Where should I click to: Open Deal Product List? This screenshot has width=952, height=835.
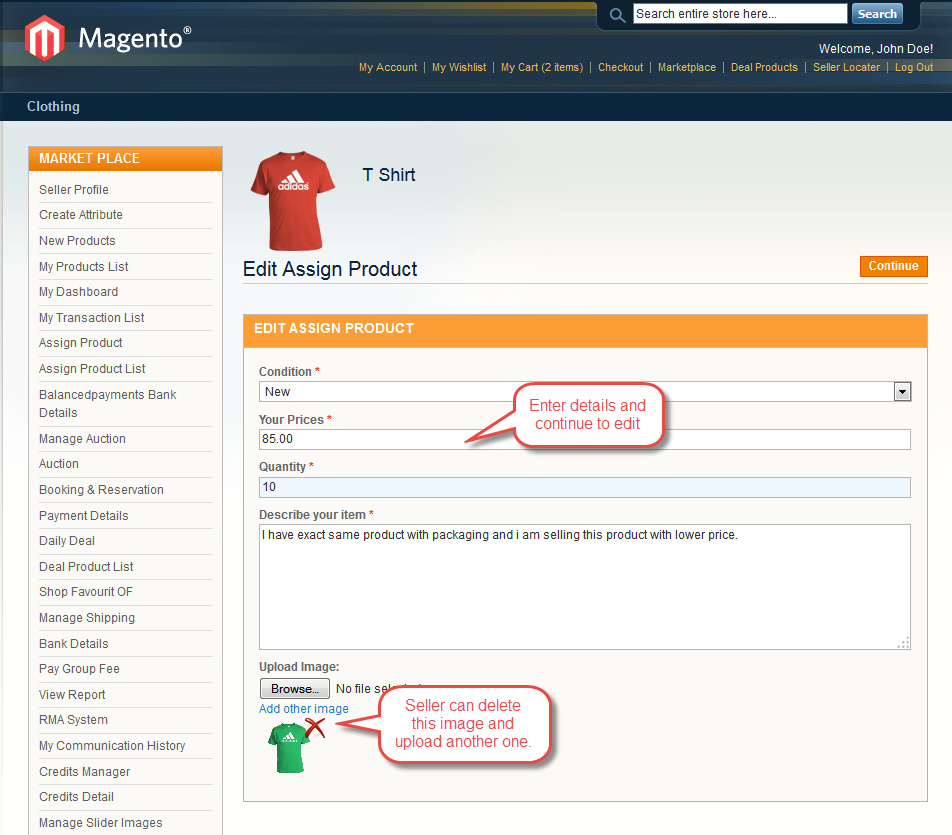(86, 567)
